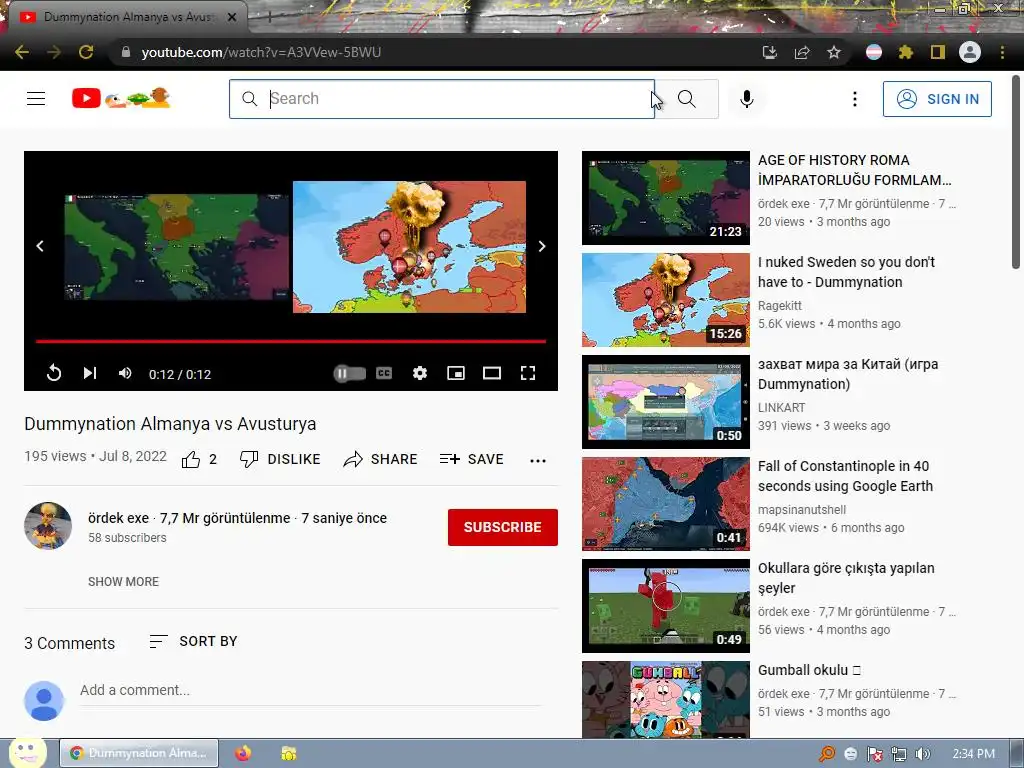Open the extensions puzzle icon
This screenshot has width=1024, height=768.
point(905,52)
